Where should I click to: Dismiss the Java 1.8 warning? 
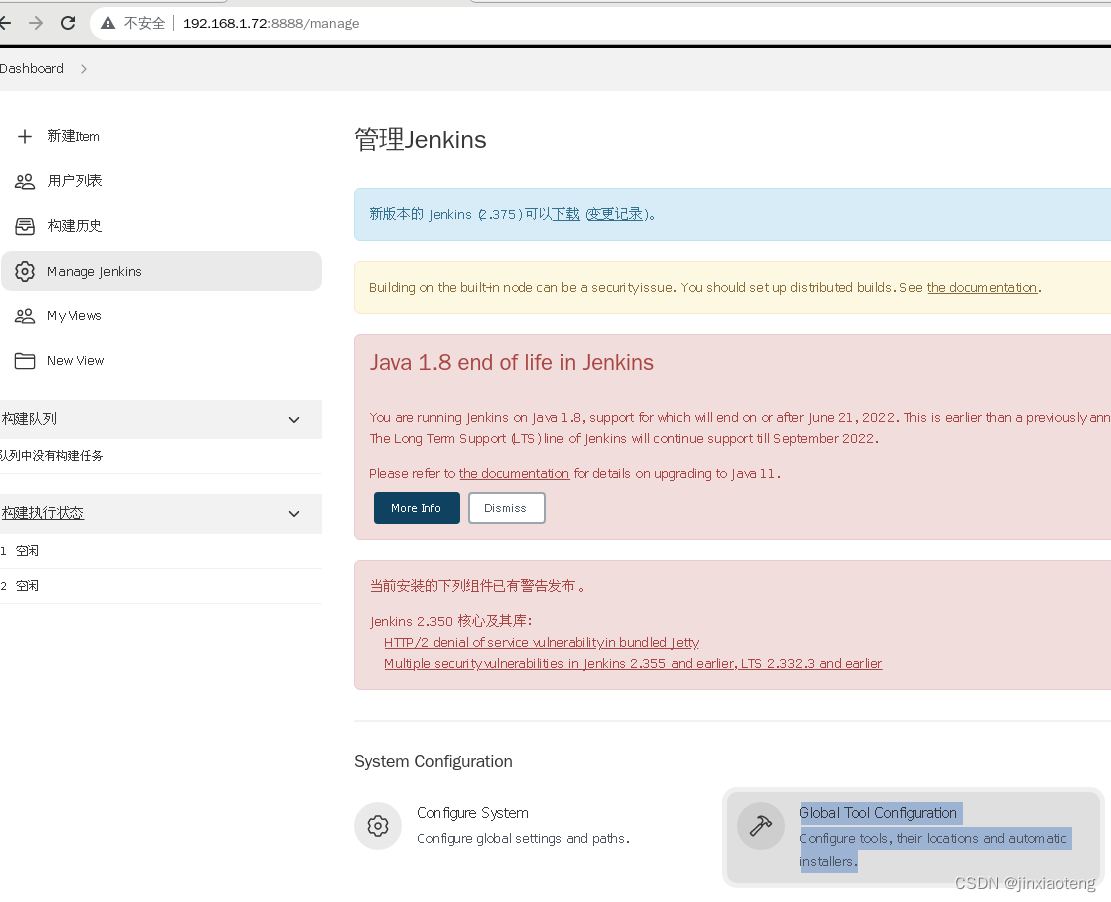(507, 508)
